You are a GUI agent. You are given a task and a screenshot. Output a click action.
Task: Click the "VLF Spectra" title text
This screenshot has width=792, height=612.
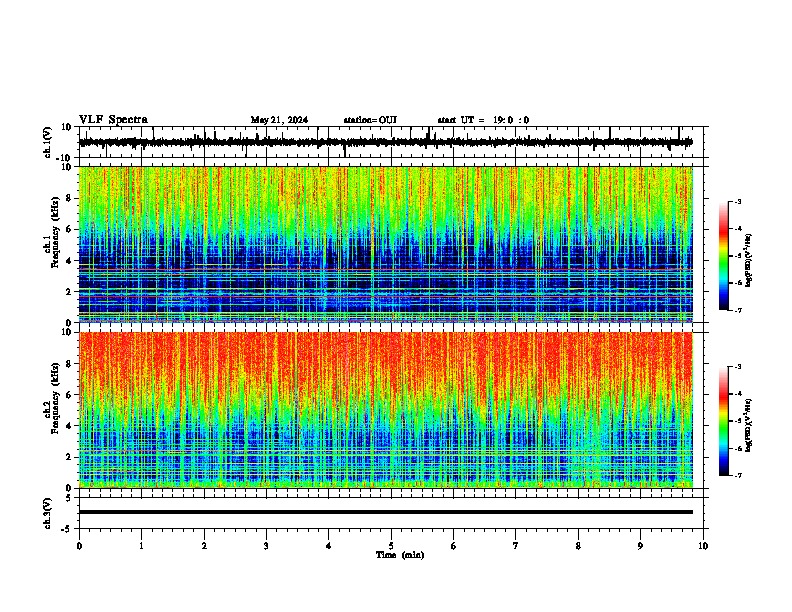tap(113, 120)
